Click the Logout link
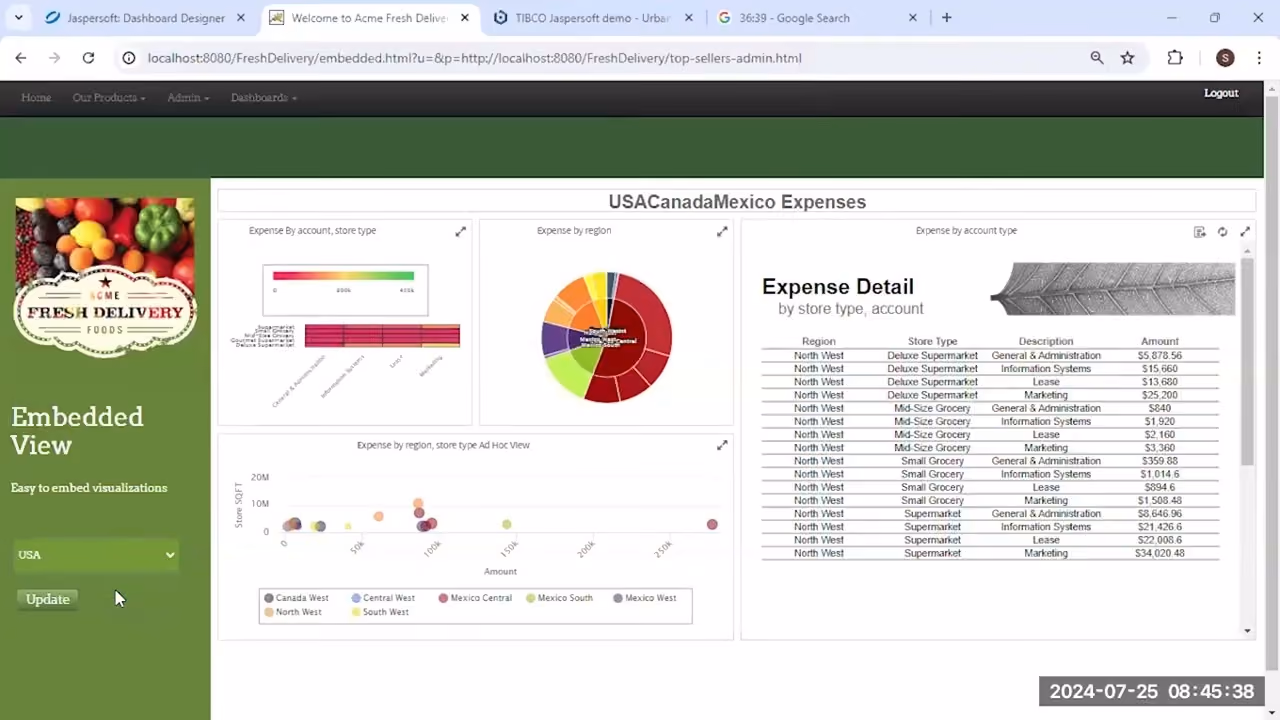The width and height of the screenshot is (1280, 720). tap(1221, 93)
